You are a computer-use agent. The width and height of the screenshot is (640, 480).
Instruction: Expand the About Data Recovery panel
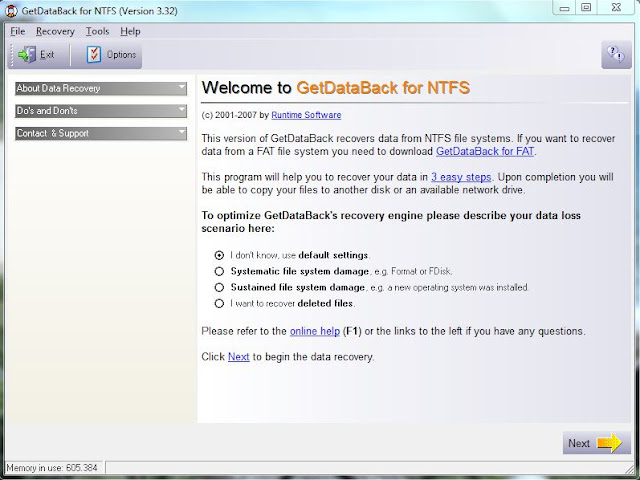click(101, 89)
